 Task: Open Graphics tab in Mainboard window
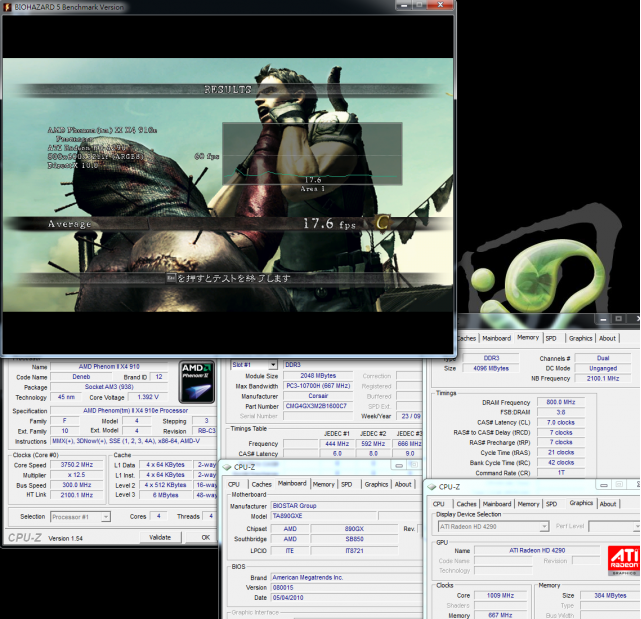[x=376, y=484]
